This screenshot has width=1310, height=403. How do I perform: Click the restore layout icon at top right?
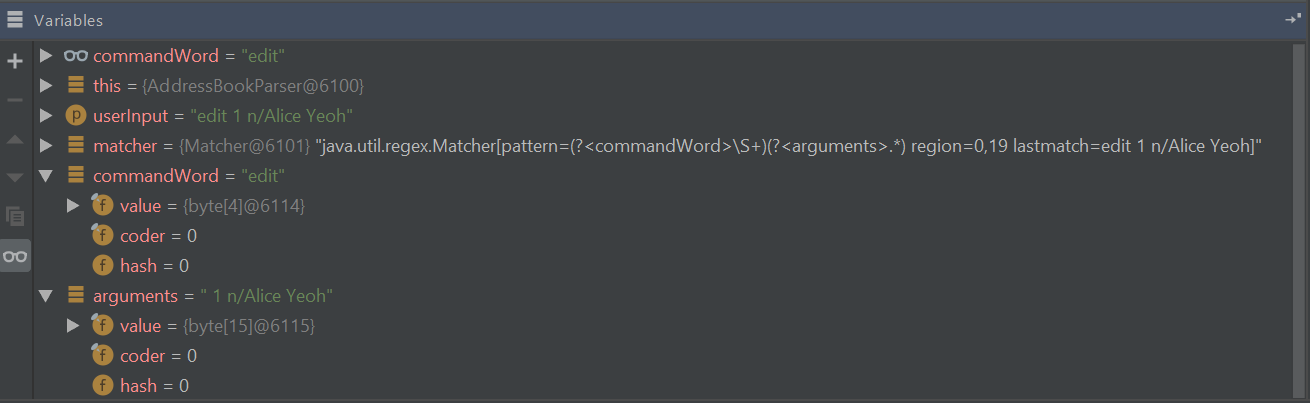(1292, 20)
